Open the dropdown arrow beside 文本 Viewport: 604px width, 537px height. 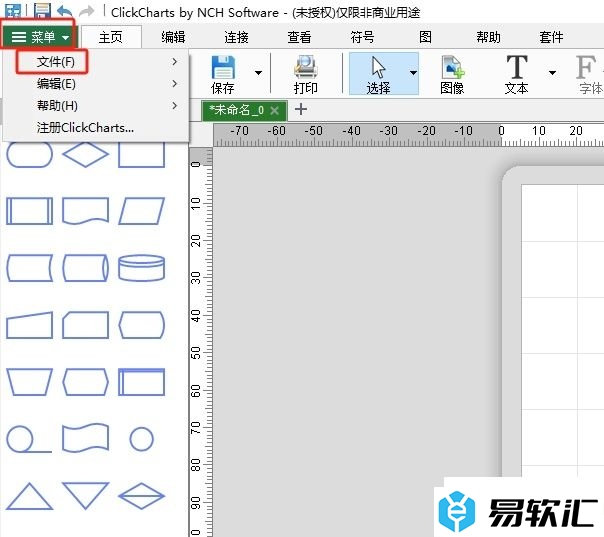pos(552,73)
